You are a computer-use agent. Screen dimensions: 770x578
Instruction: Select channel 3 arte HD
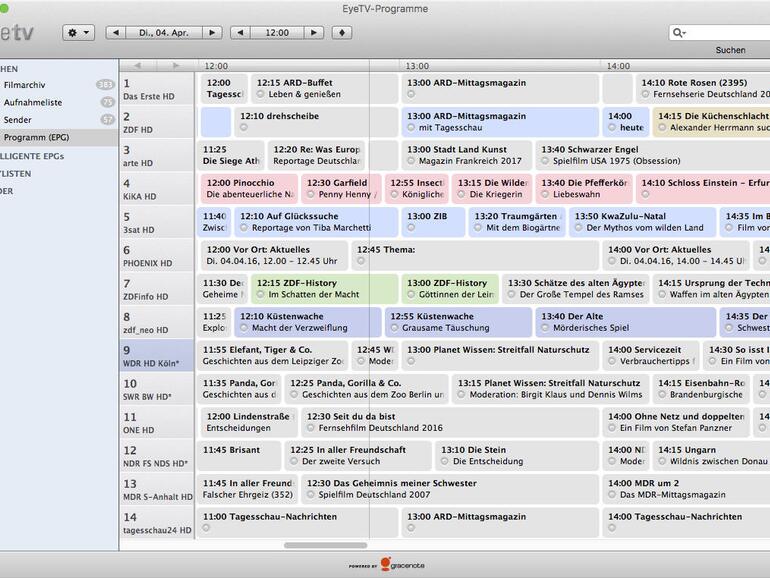coord(157,156)
